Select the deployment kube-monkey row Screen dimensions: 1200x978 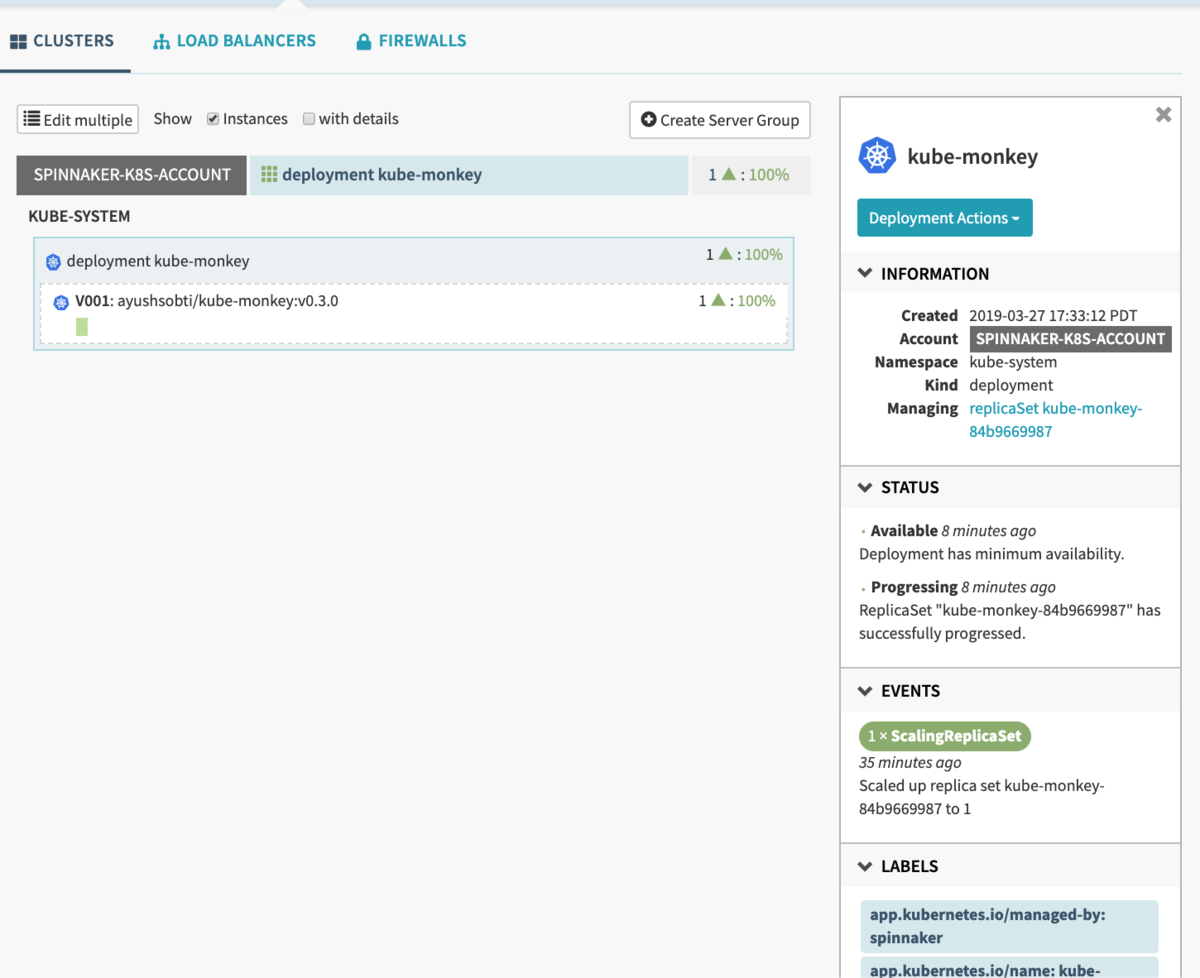pos(414,260)
